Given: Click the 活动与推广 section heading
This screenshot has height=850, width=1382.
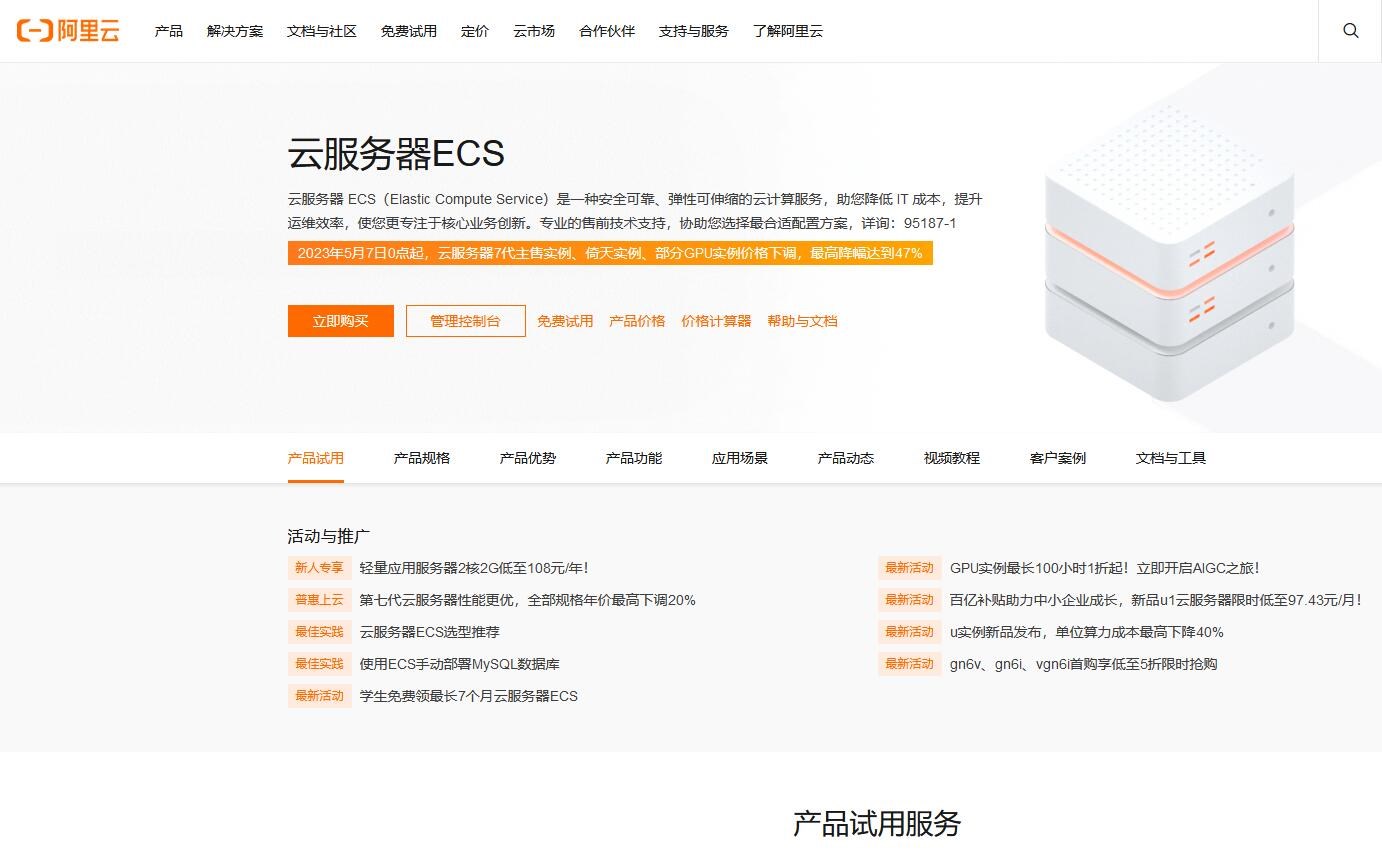Looking at the screenshot, I should tap(329, 536).
